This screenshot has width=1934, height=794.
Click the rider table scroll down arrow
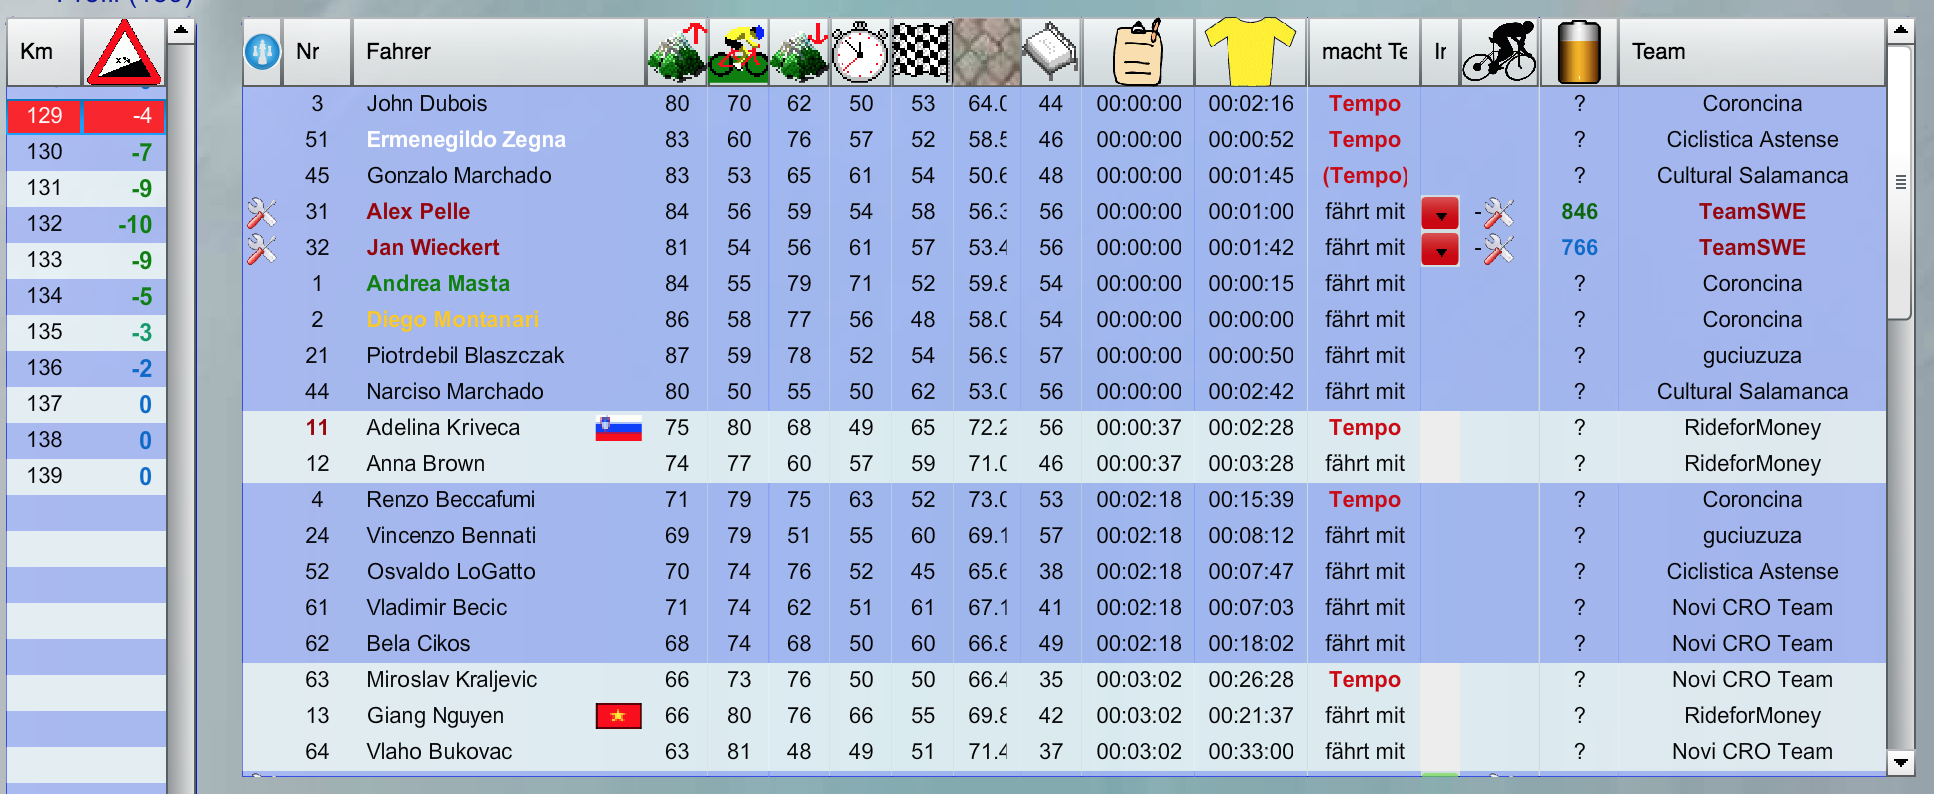1900,763
